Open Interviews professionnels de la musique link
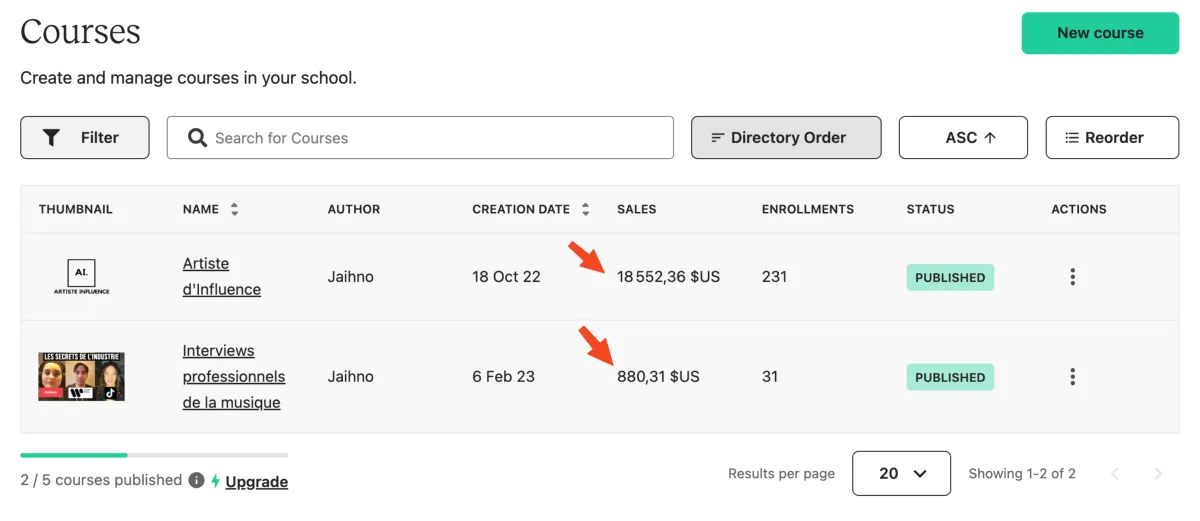This screenshot has width=1200, height=521. 234,377
